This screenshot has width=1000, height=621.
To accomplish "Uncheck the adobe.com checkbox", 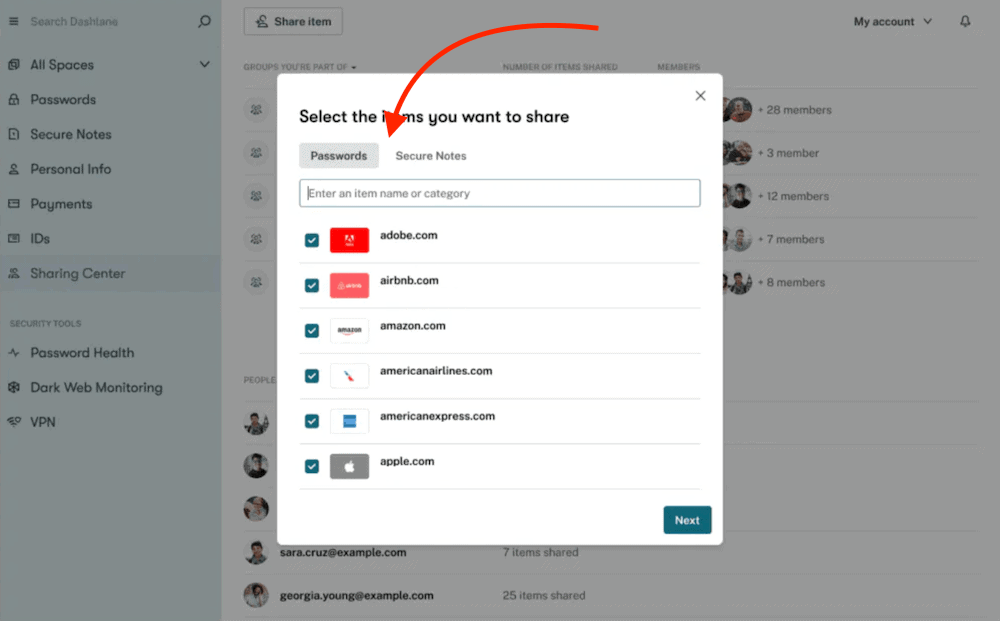I will click(x=312, y=240).
